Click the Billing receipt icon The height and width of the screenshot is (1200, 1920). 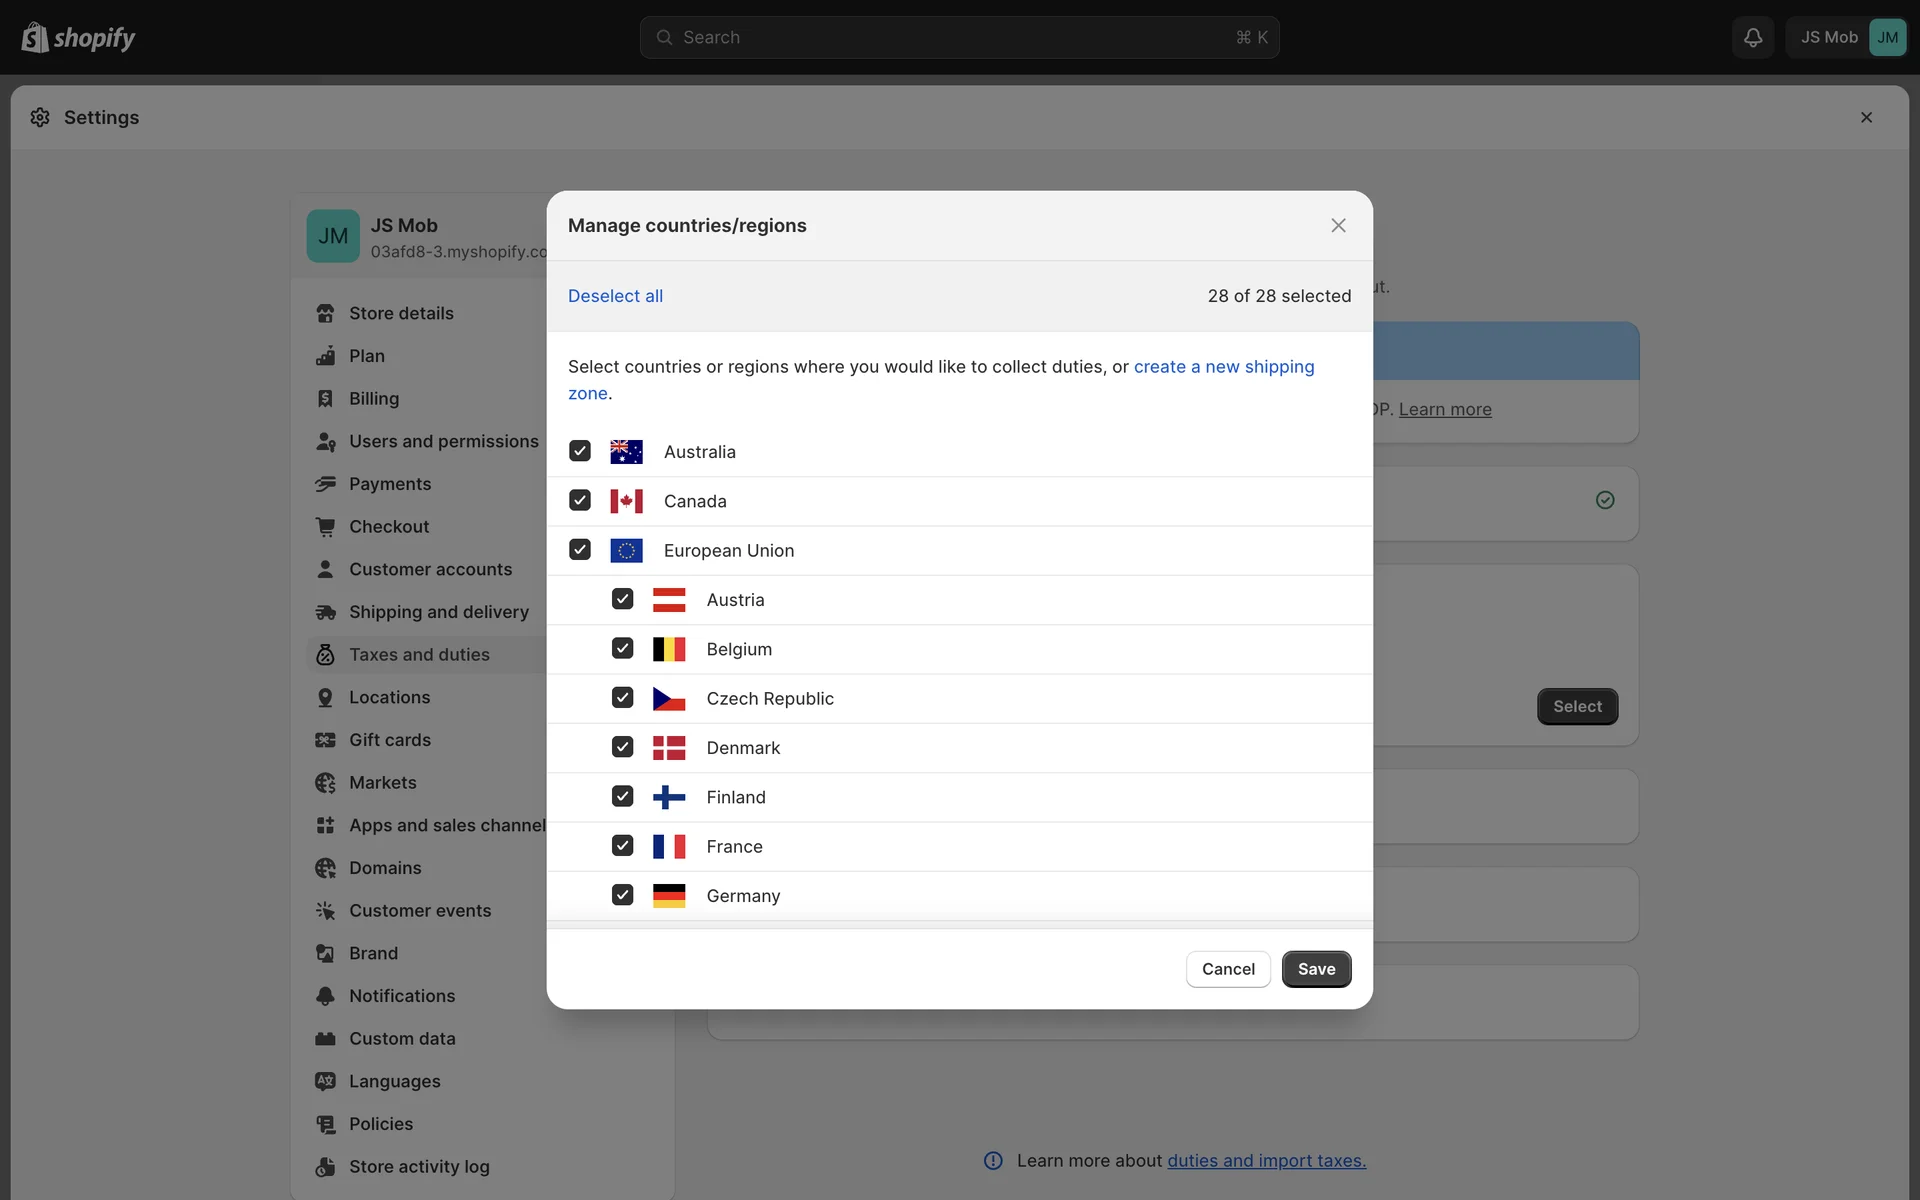click(x=325, y=399)
